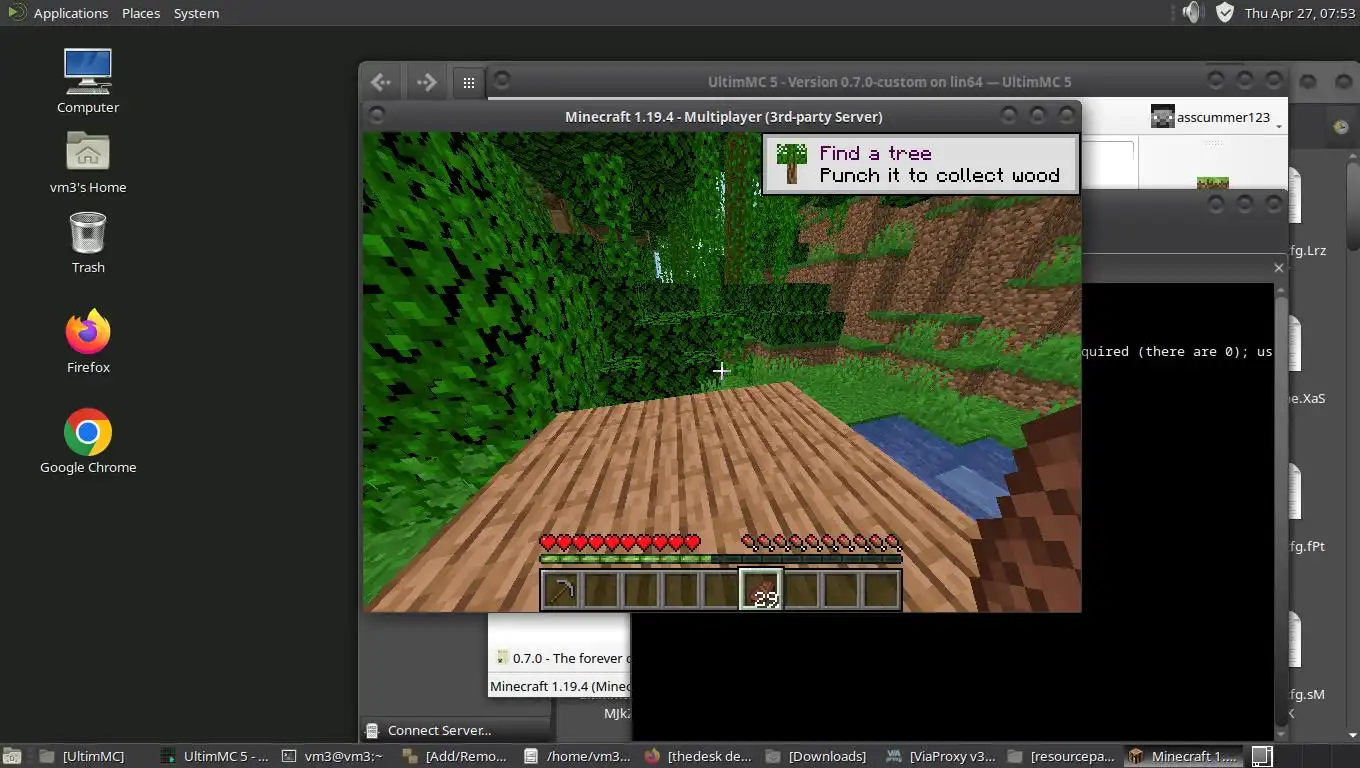Select the file ending in e.XaS
Viewport: 1360px width, 768px height.
click(1307, 361)
